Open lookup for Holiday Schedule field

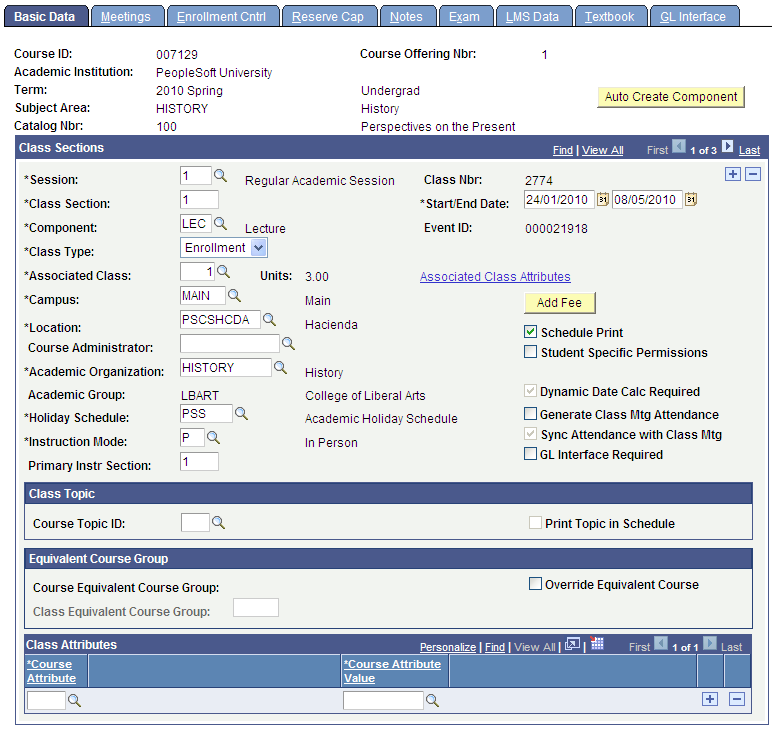pos(241,413)
